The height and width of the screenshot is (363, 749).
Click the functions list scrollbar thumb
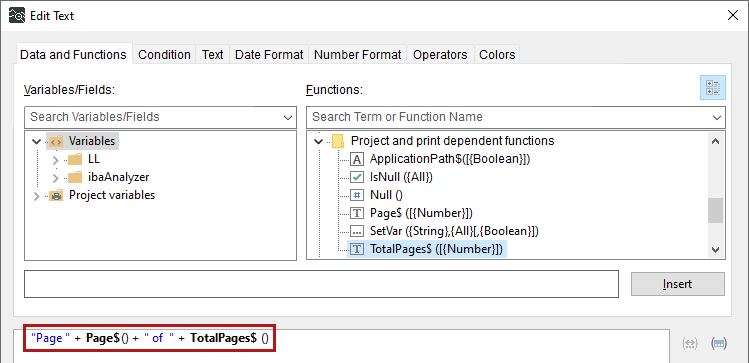[715, 211]
